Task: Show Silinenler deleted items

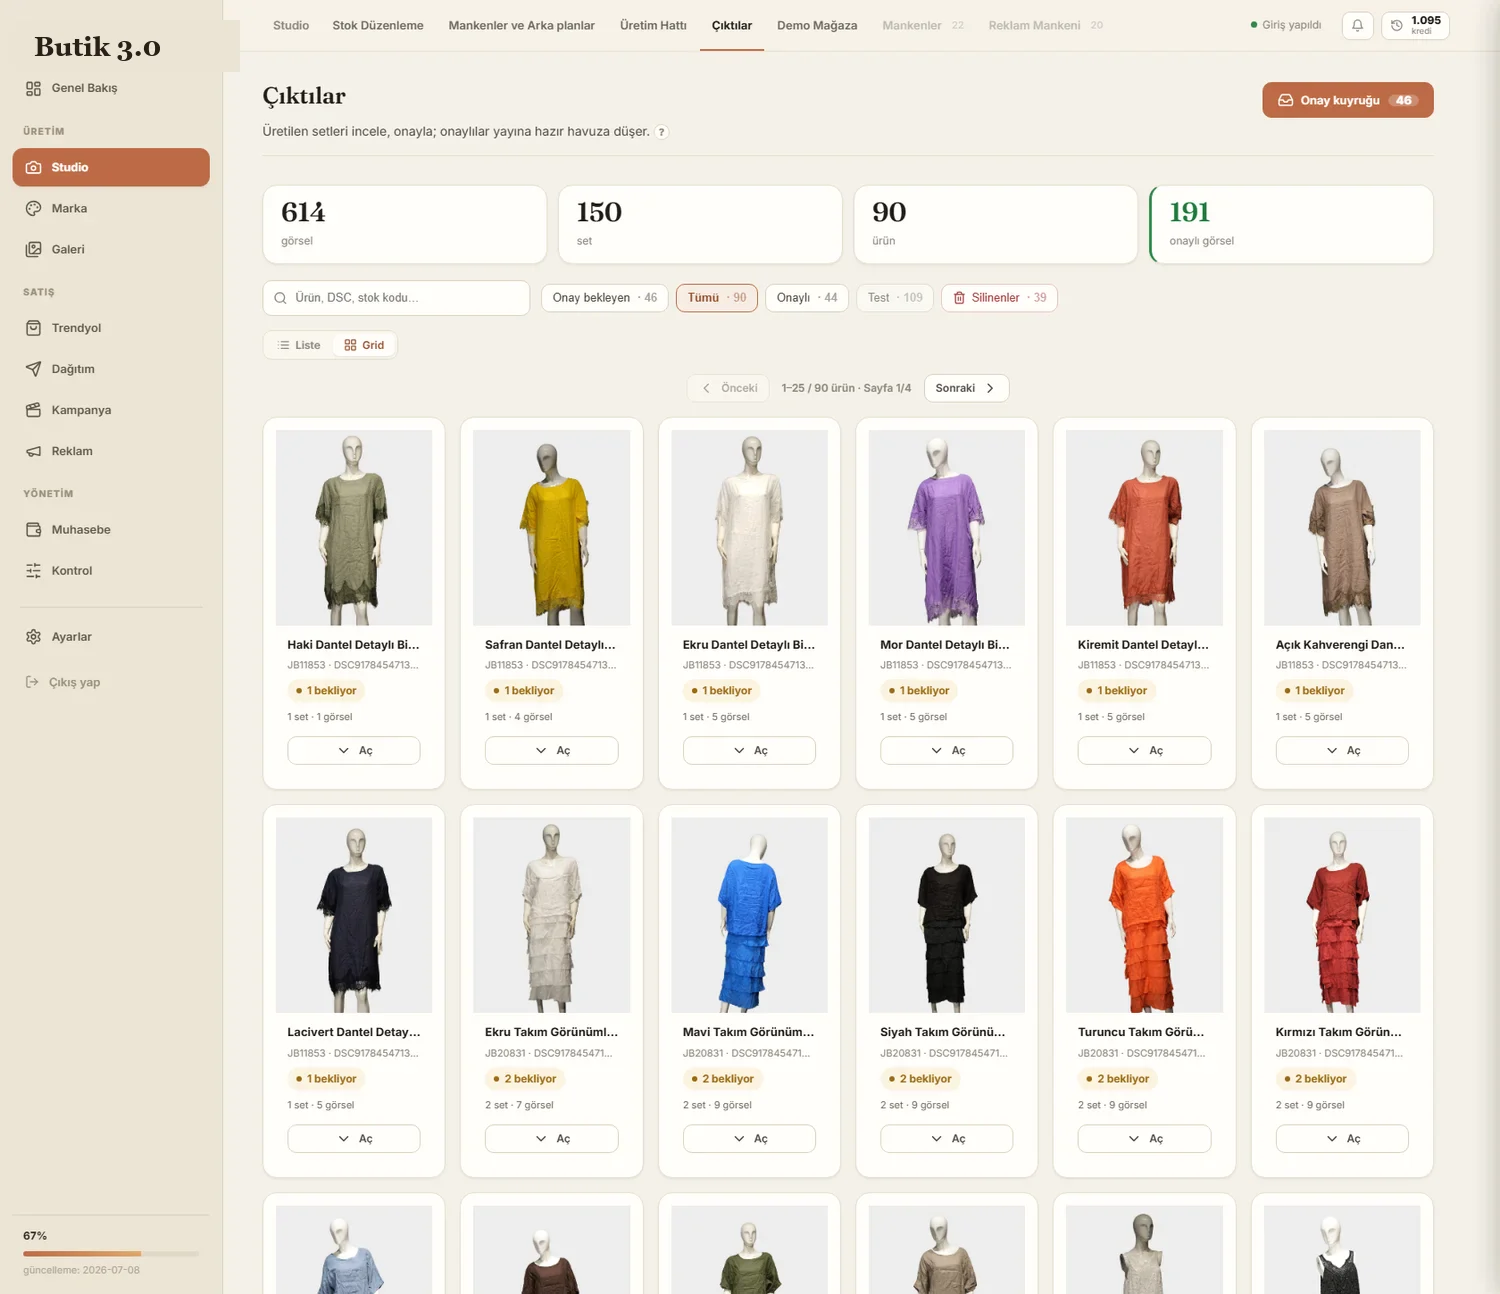Action: coord(999,298)
